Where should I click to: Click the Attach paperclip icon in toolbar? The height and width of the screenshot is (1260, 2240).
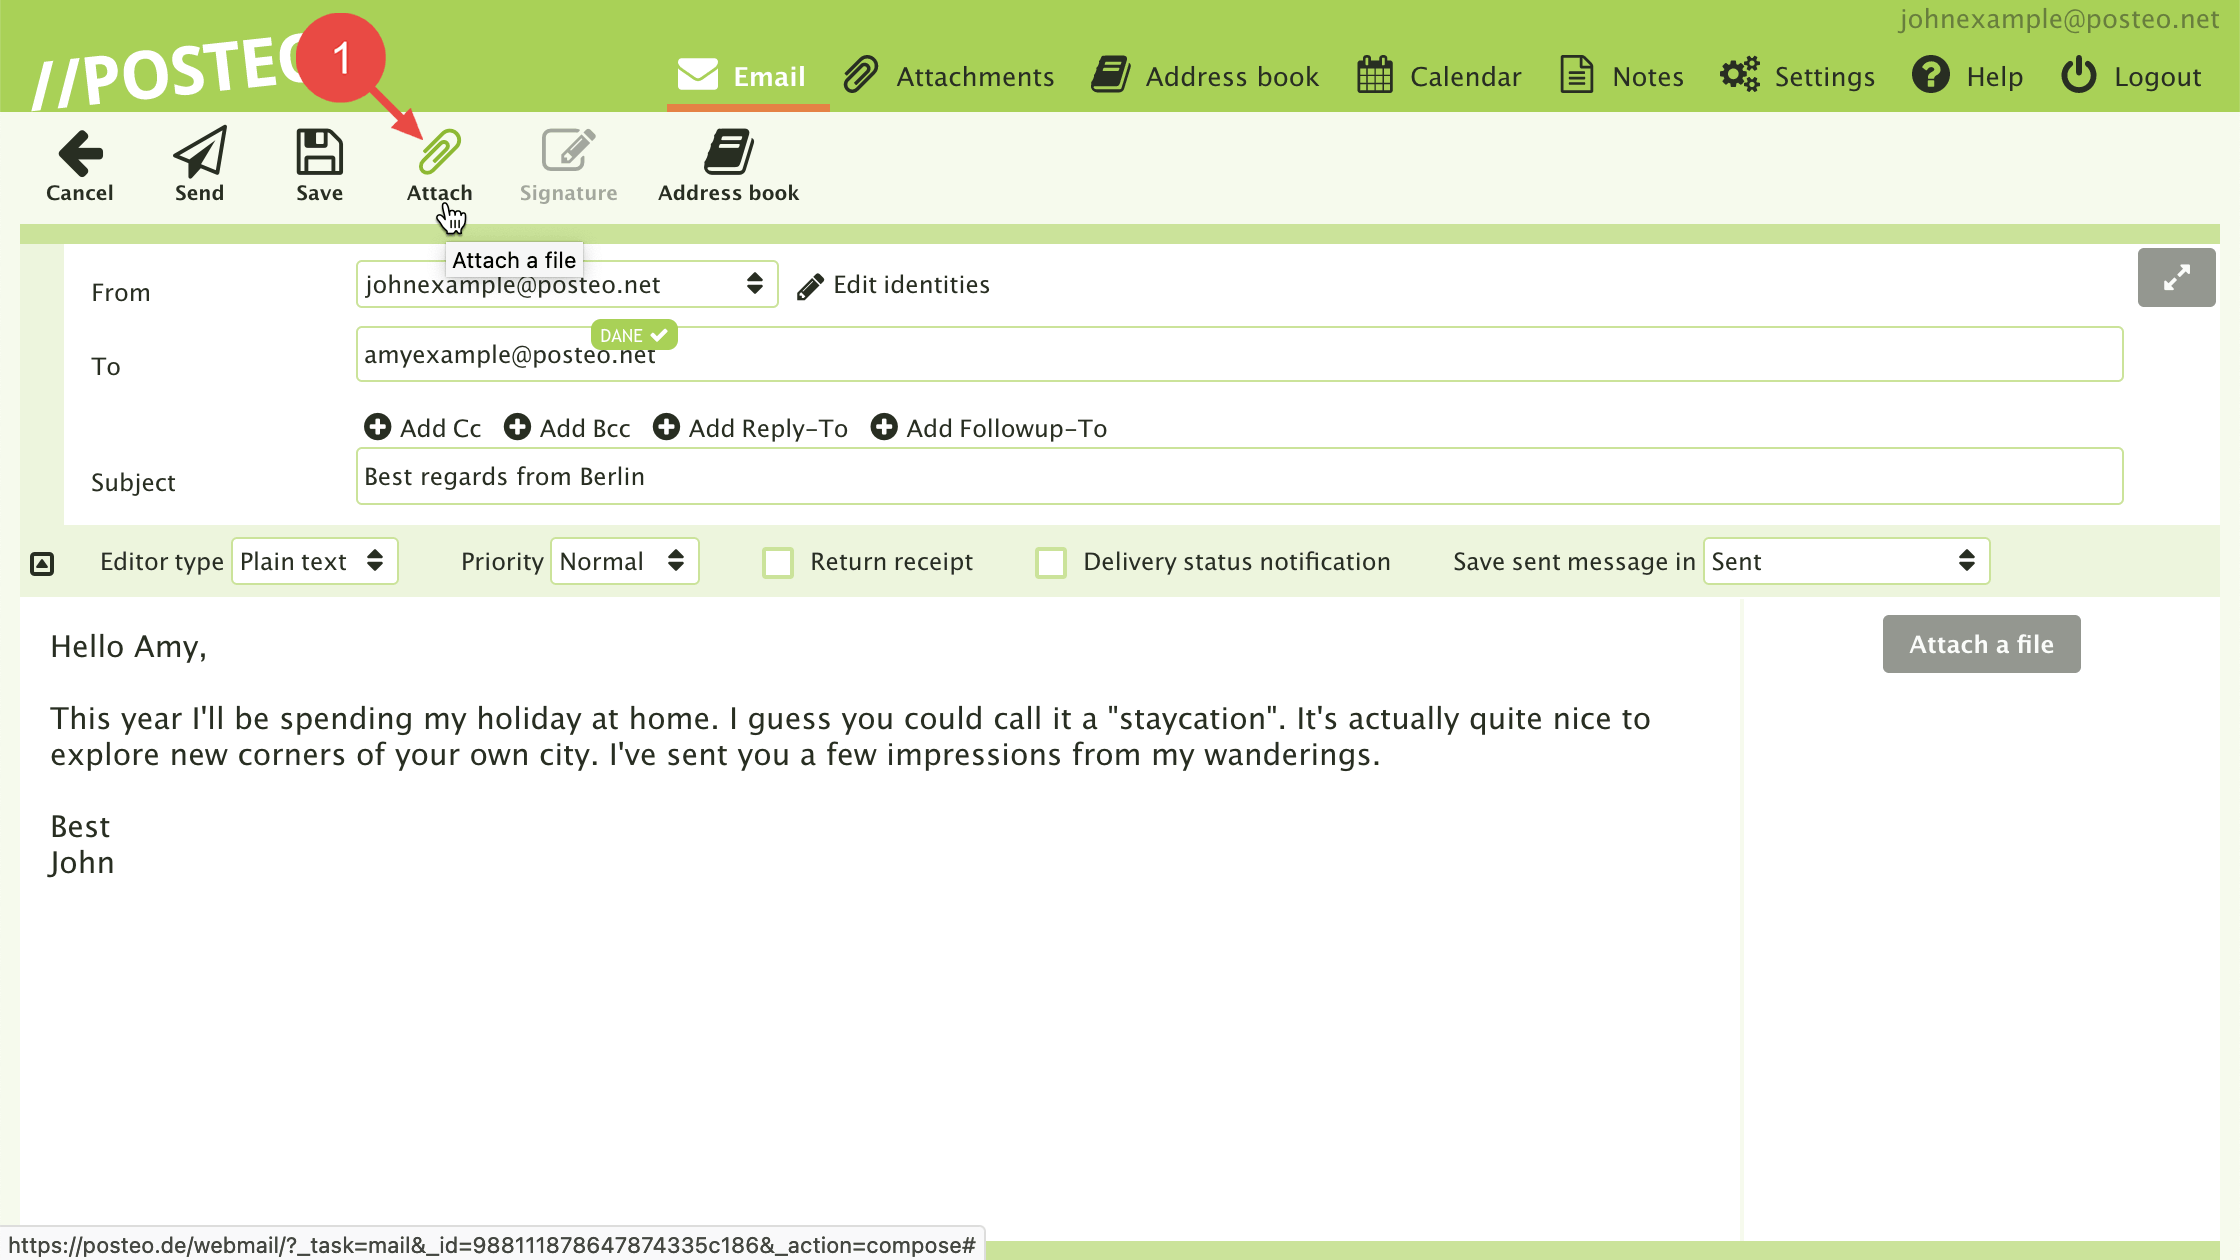point(439,152)
